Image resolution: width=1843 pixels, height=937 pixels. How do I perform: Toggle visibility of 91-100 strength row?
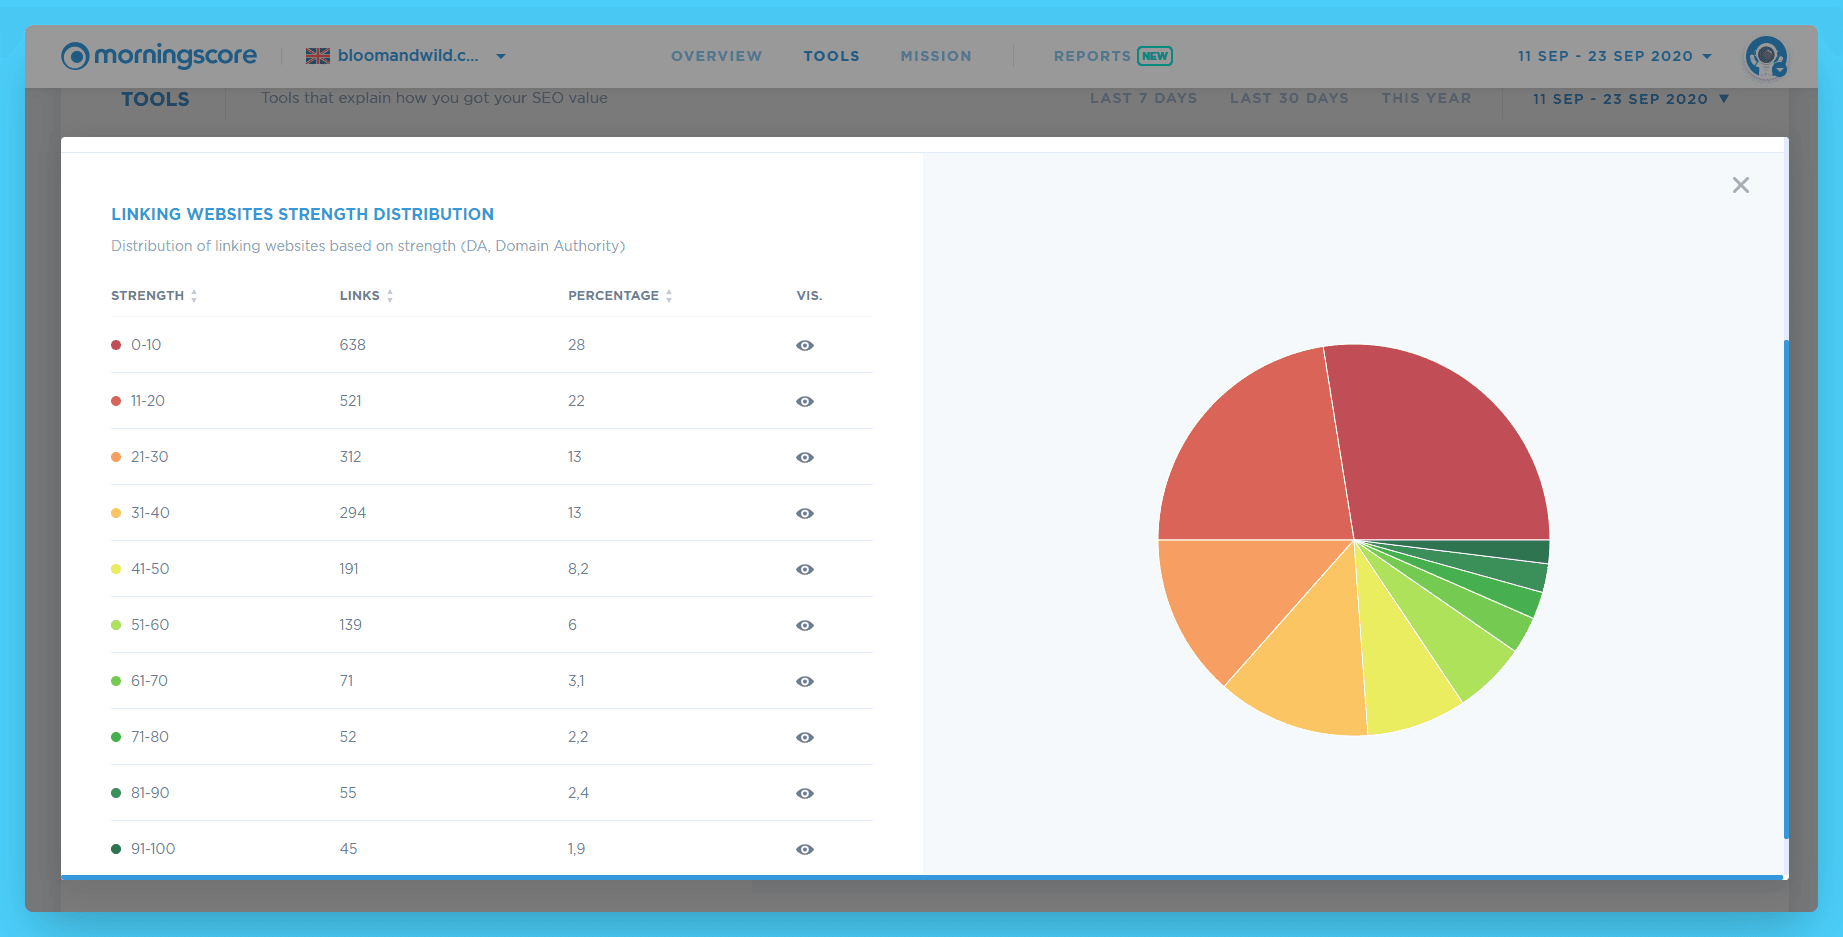[x=805, y=849]
